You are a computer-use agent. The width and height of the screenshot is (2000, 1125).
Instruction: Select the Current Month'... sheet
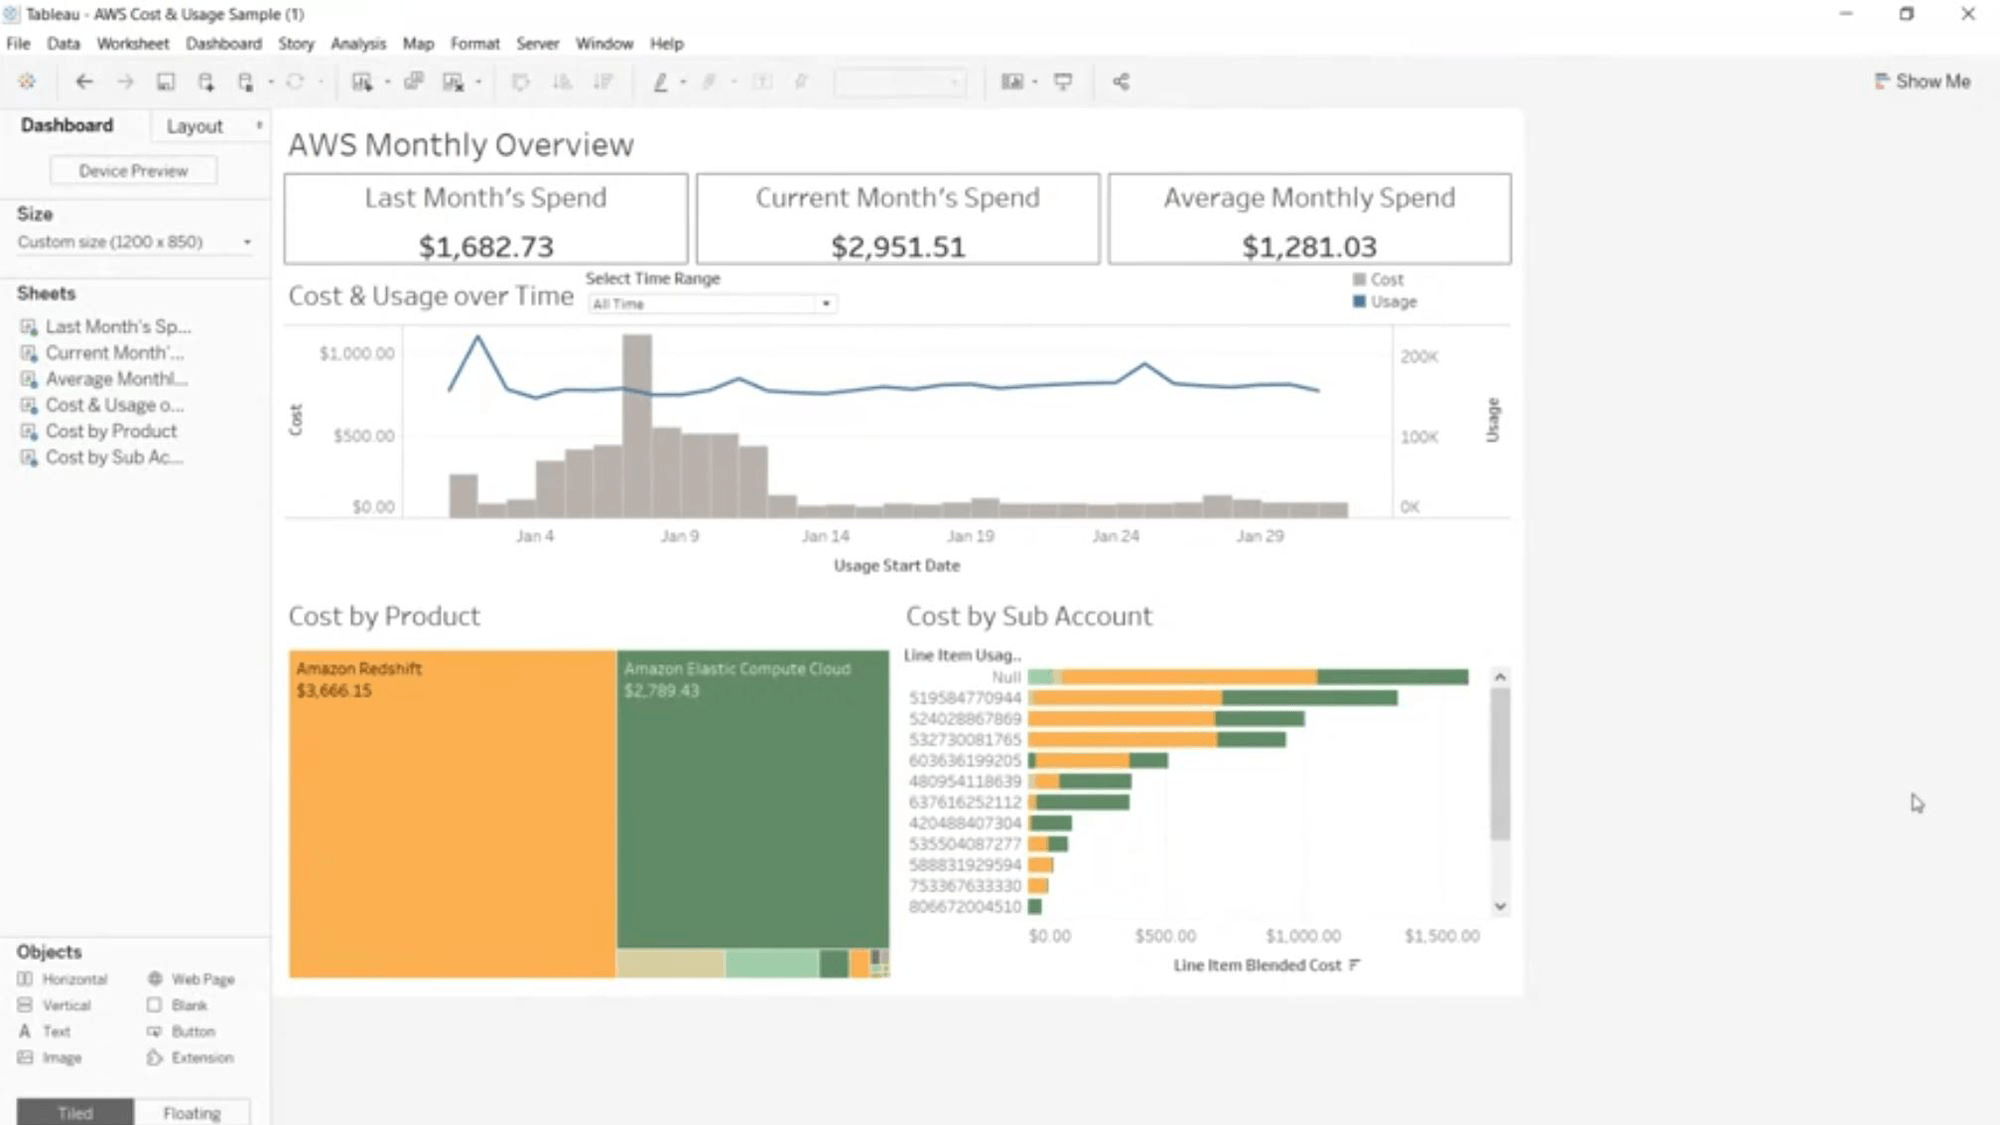pos(103,353)
